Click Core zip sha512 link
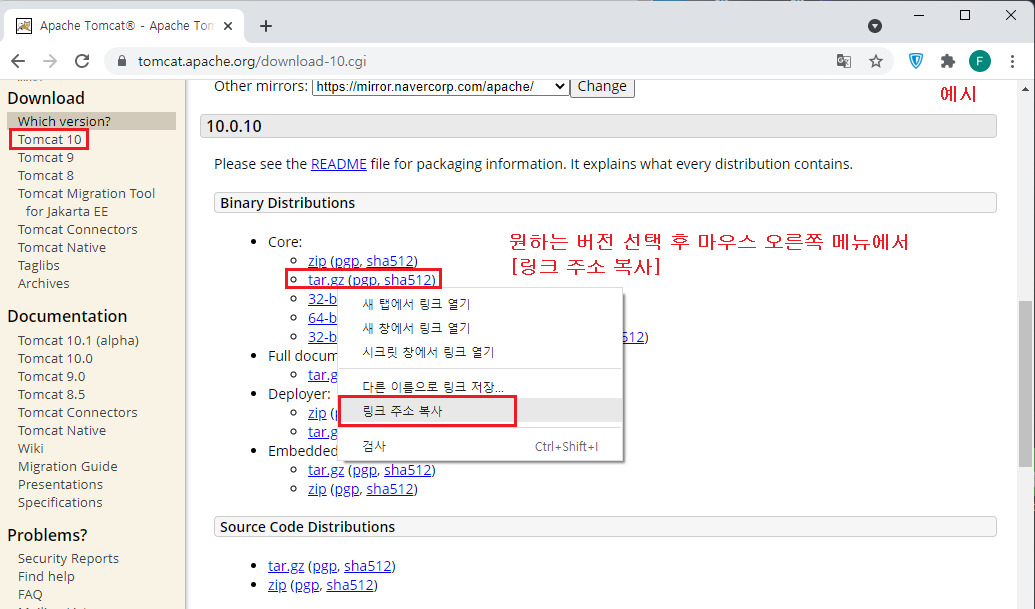 pos(389,261)
